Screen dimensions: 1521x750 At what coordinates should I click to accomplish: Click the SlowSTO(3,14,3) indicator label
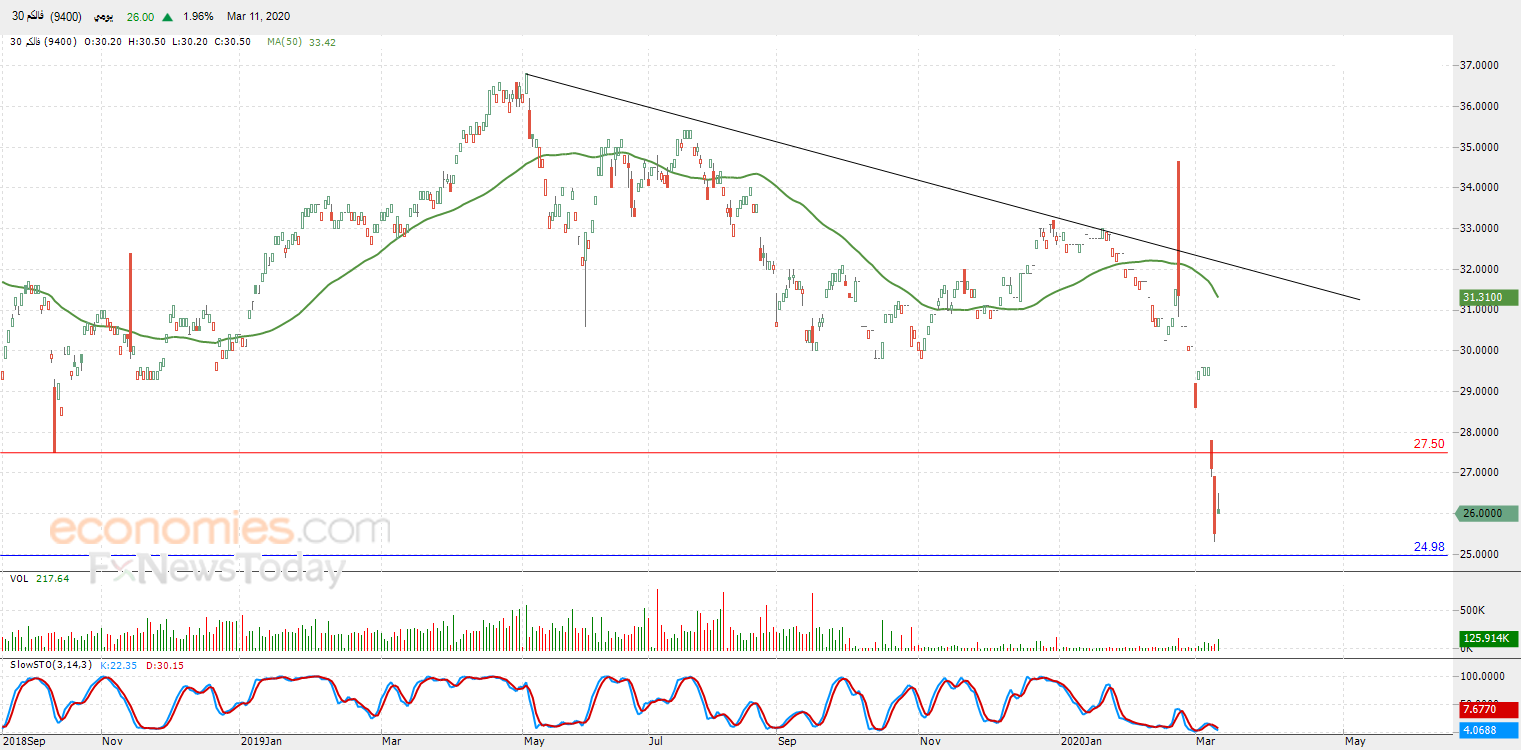pos(50,664)
